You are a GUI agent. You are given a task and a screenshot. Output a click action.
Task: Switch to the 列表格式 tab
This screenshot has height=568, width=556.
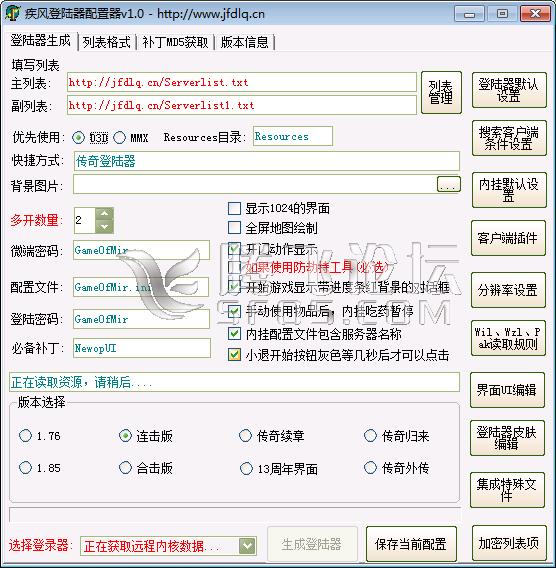(106, 42)
